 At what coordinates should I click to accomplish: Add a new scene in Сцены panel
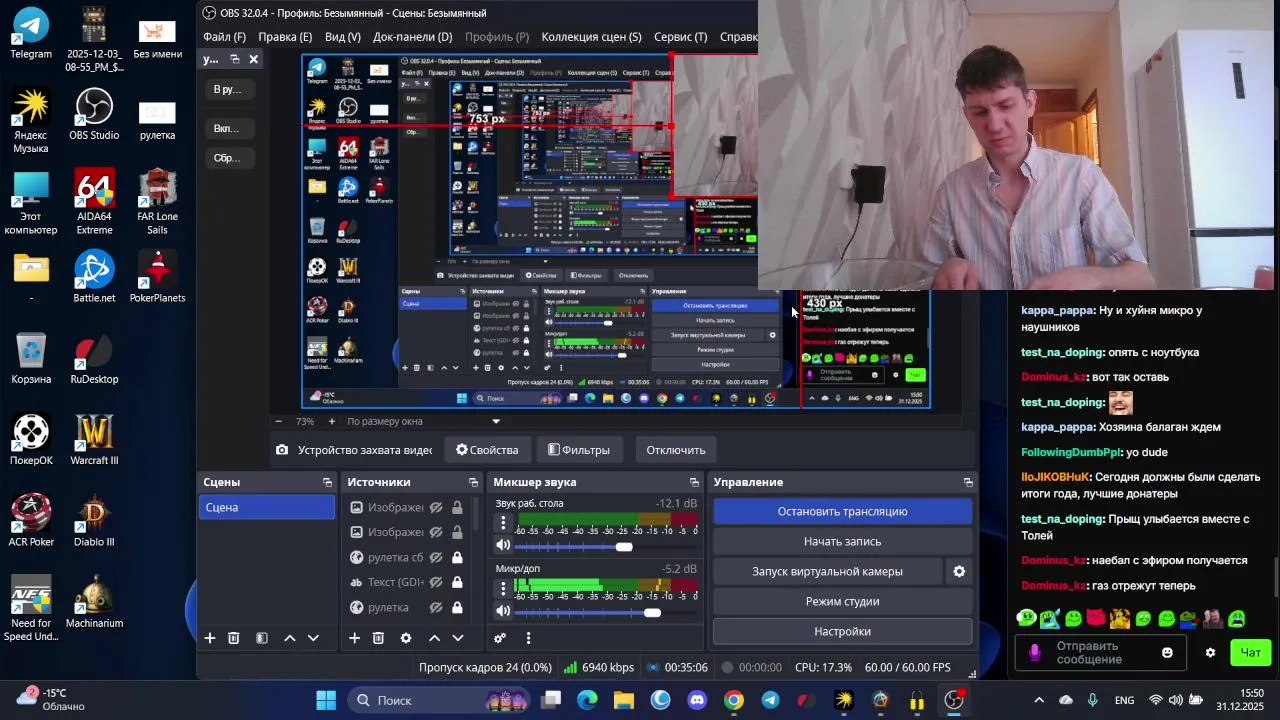[210, 638]
